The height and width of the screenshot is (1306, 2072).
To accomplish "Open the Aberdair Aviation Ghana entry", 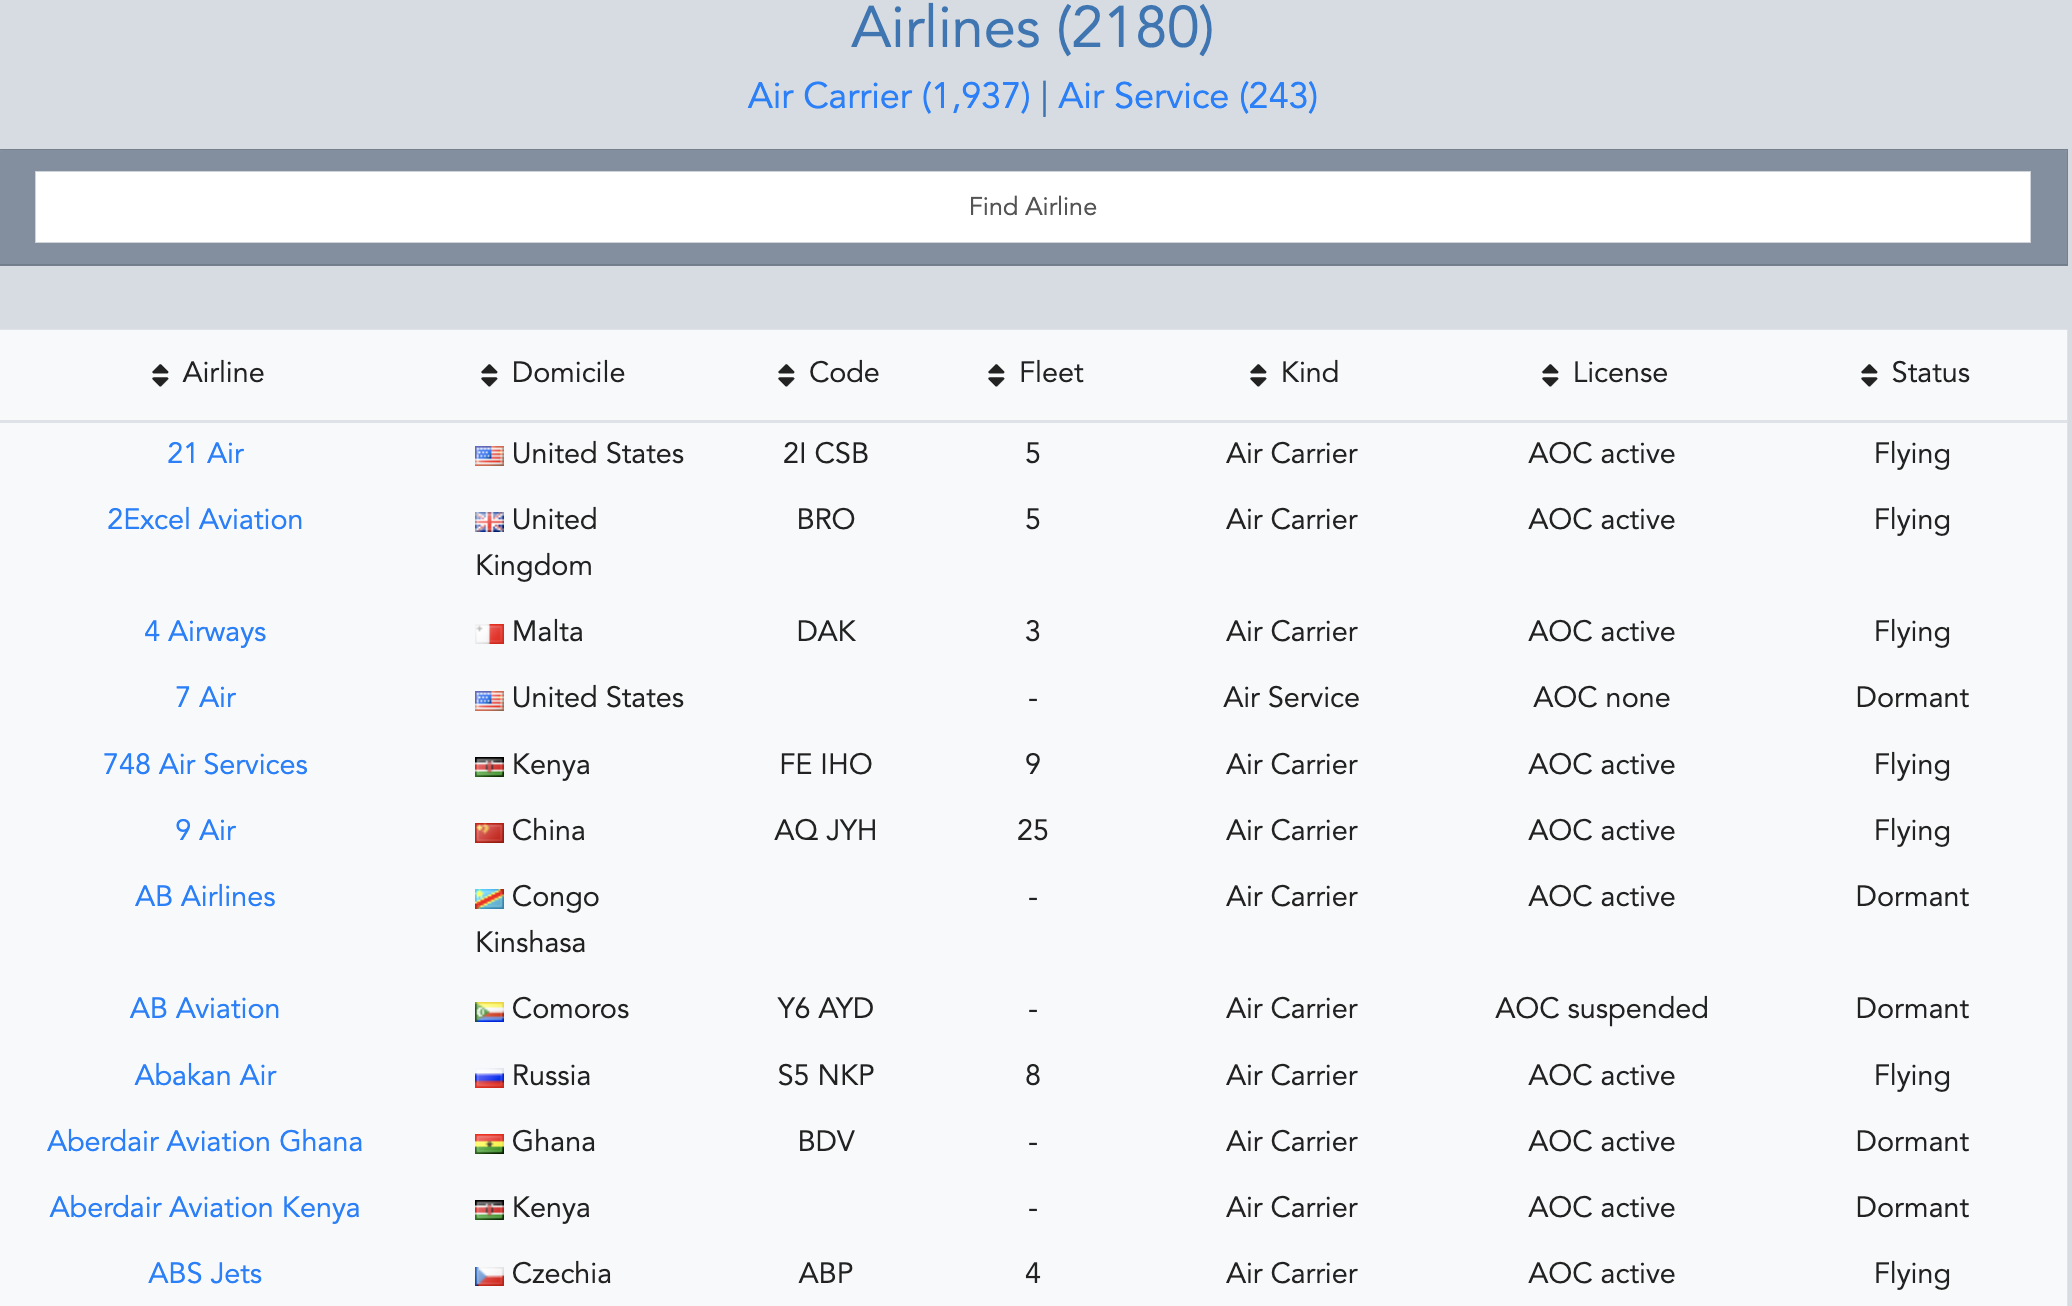I will pyautogui.click(x=204, y=1142).
